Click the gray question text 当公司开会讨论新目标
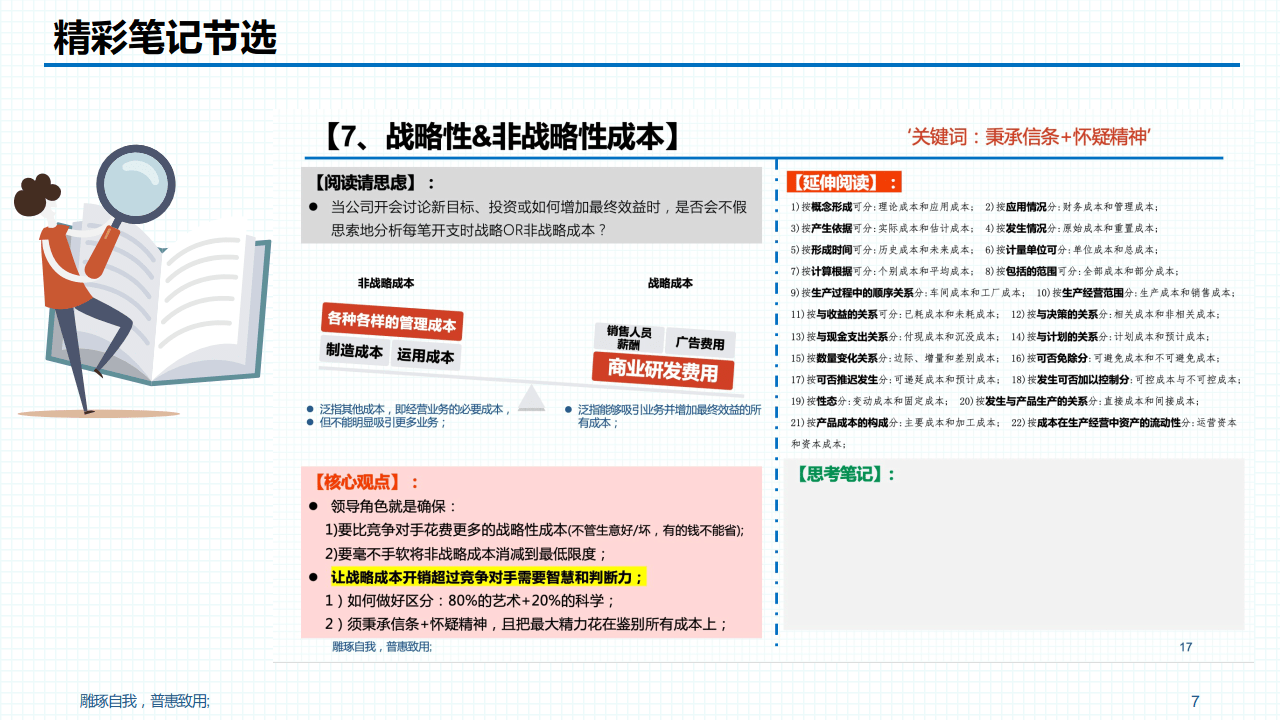The height and width of the screenshot is (720, 1280). (539, 218)
